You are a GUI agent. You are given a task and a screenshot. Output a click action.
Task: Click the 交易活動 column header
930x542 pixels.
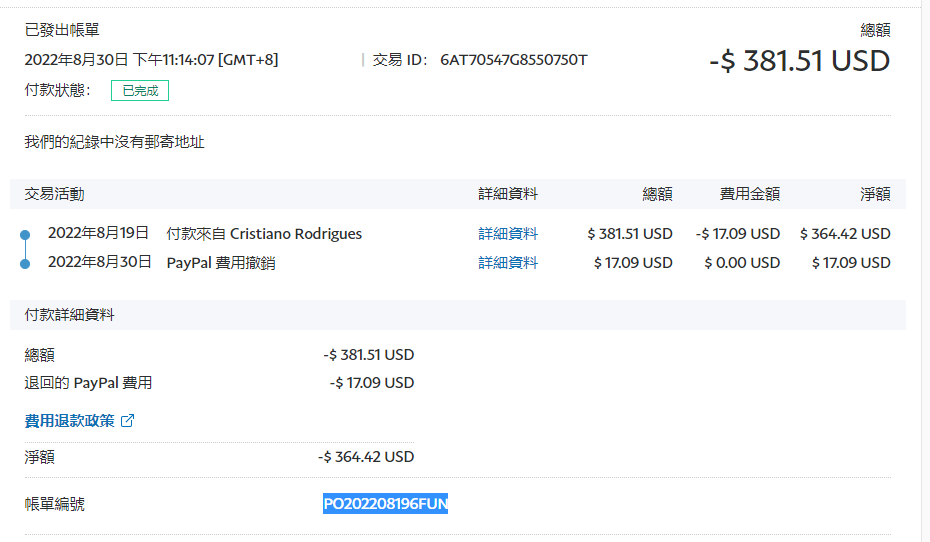pyautogui.click(x=54, y=194)
